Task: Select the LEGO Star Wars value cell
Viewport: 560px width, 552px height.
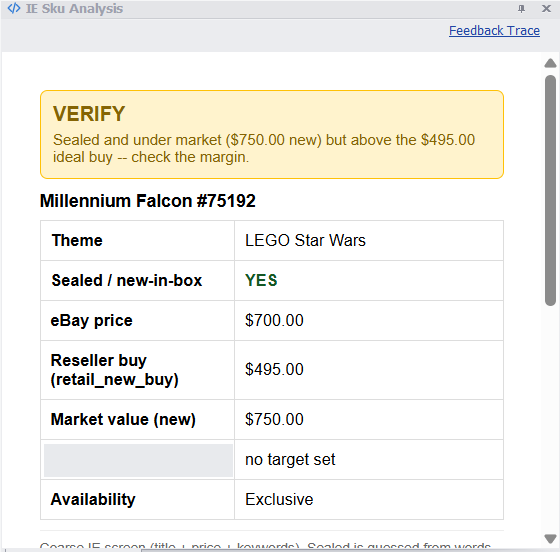Action: coord(369,240)
